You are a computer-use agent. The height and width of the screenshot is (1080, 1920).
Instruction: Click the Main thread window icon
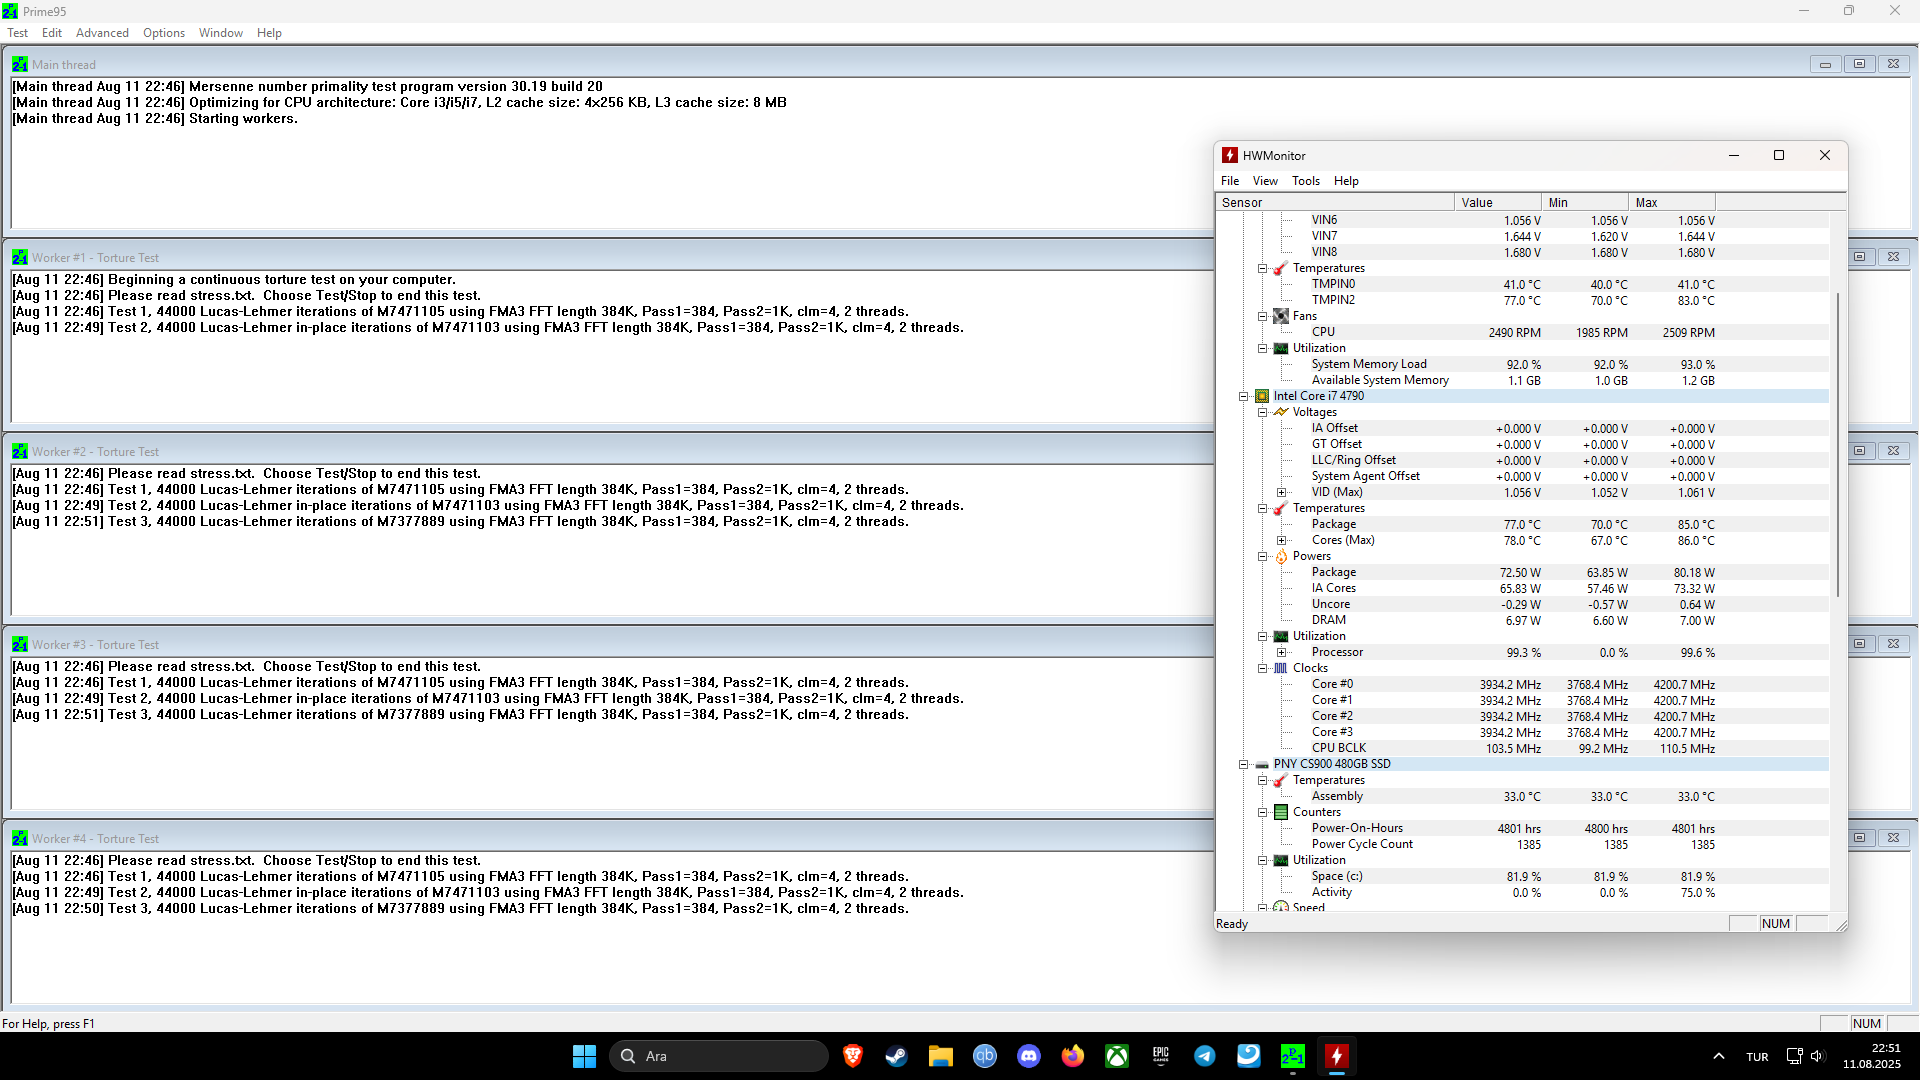click(20, 64)
